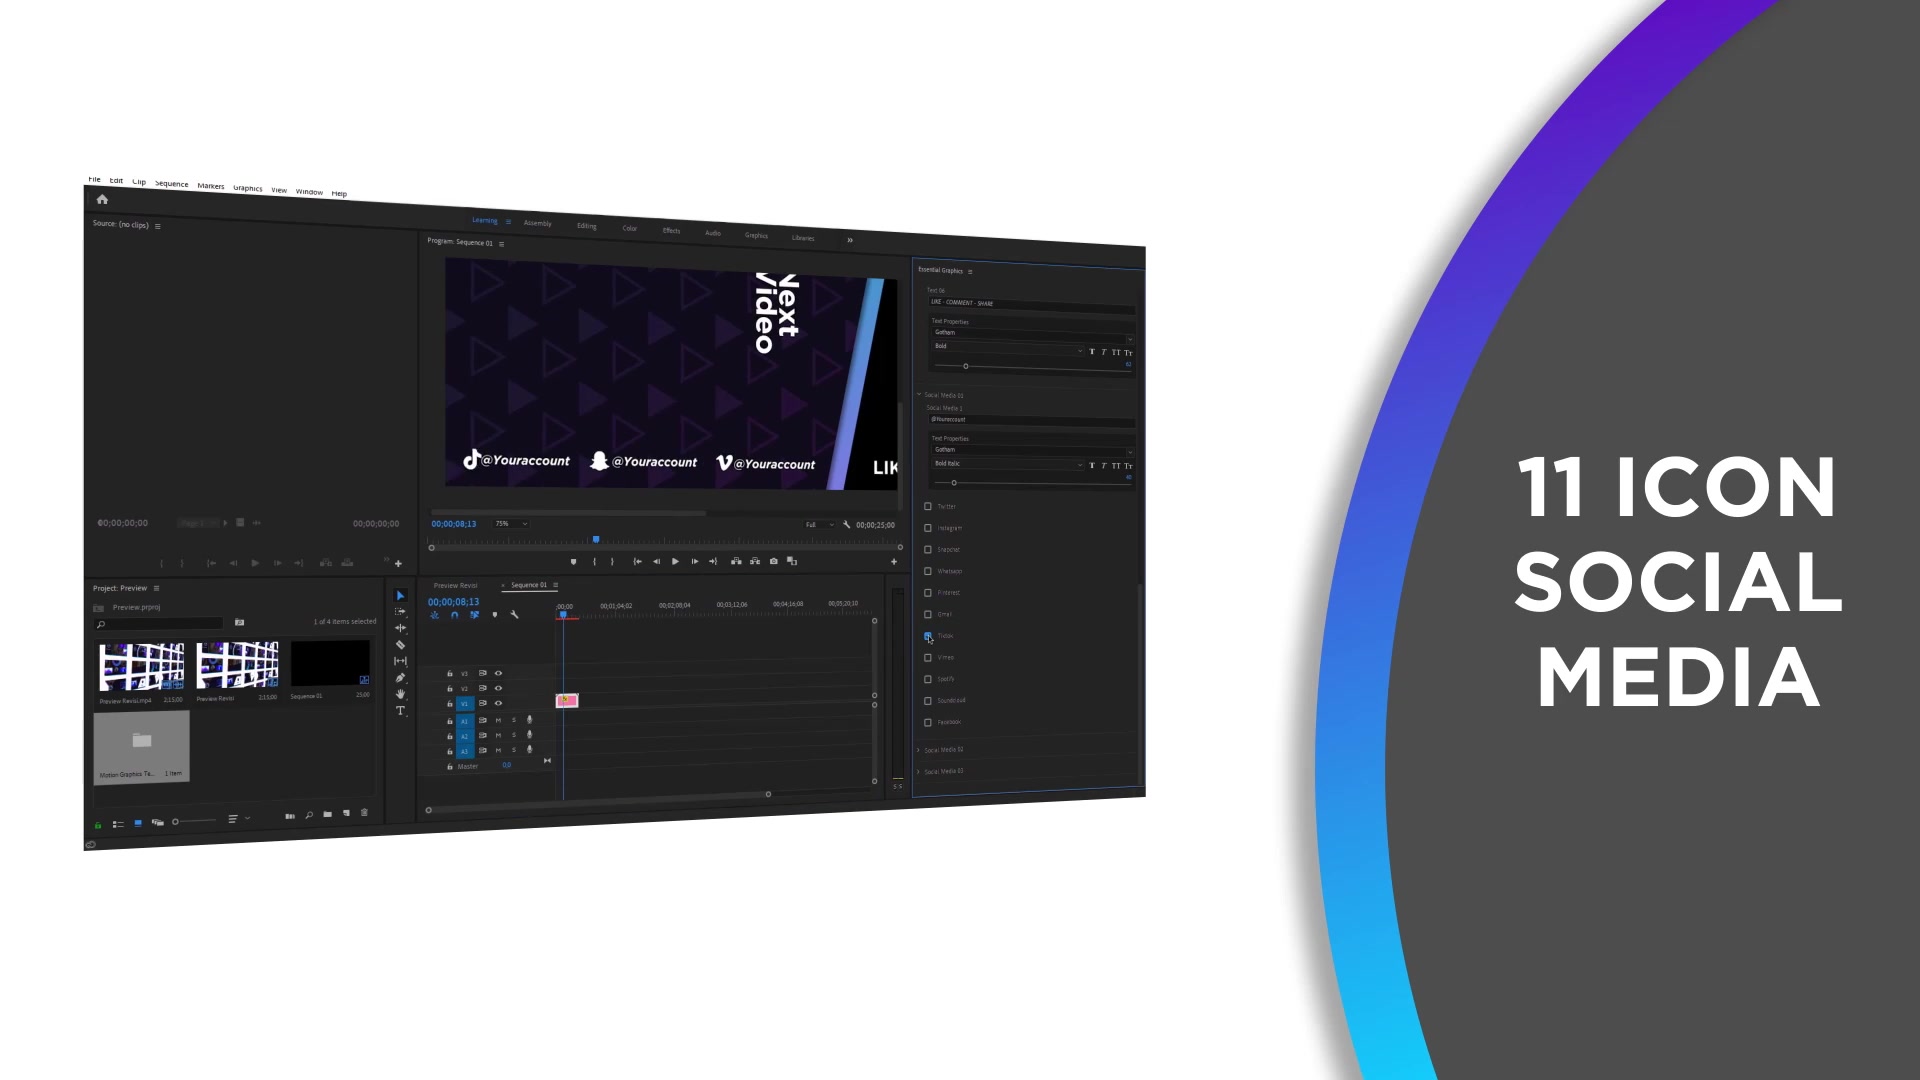The height and width of the screenshot is (1080, 1920).
Task: Switch Project panel to icon view
Action: pyautogui.click(x=138, y=823)
